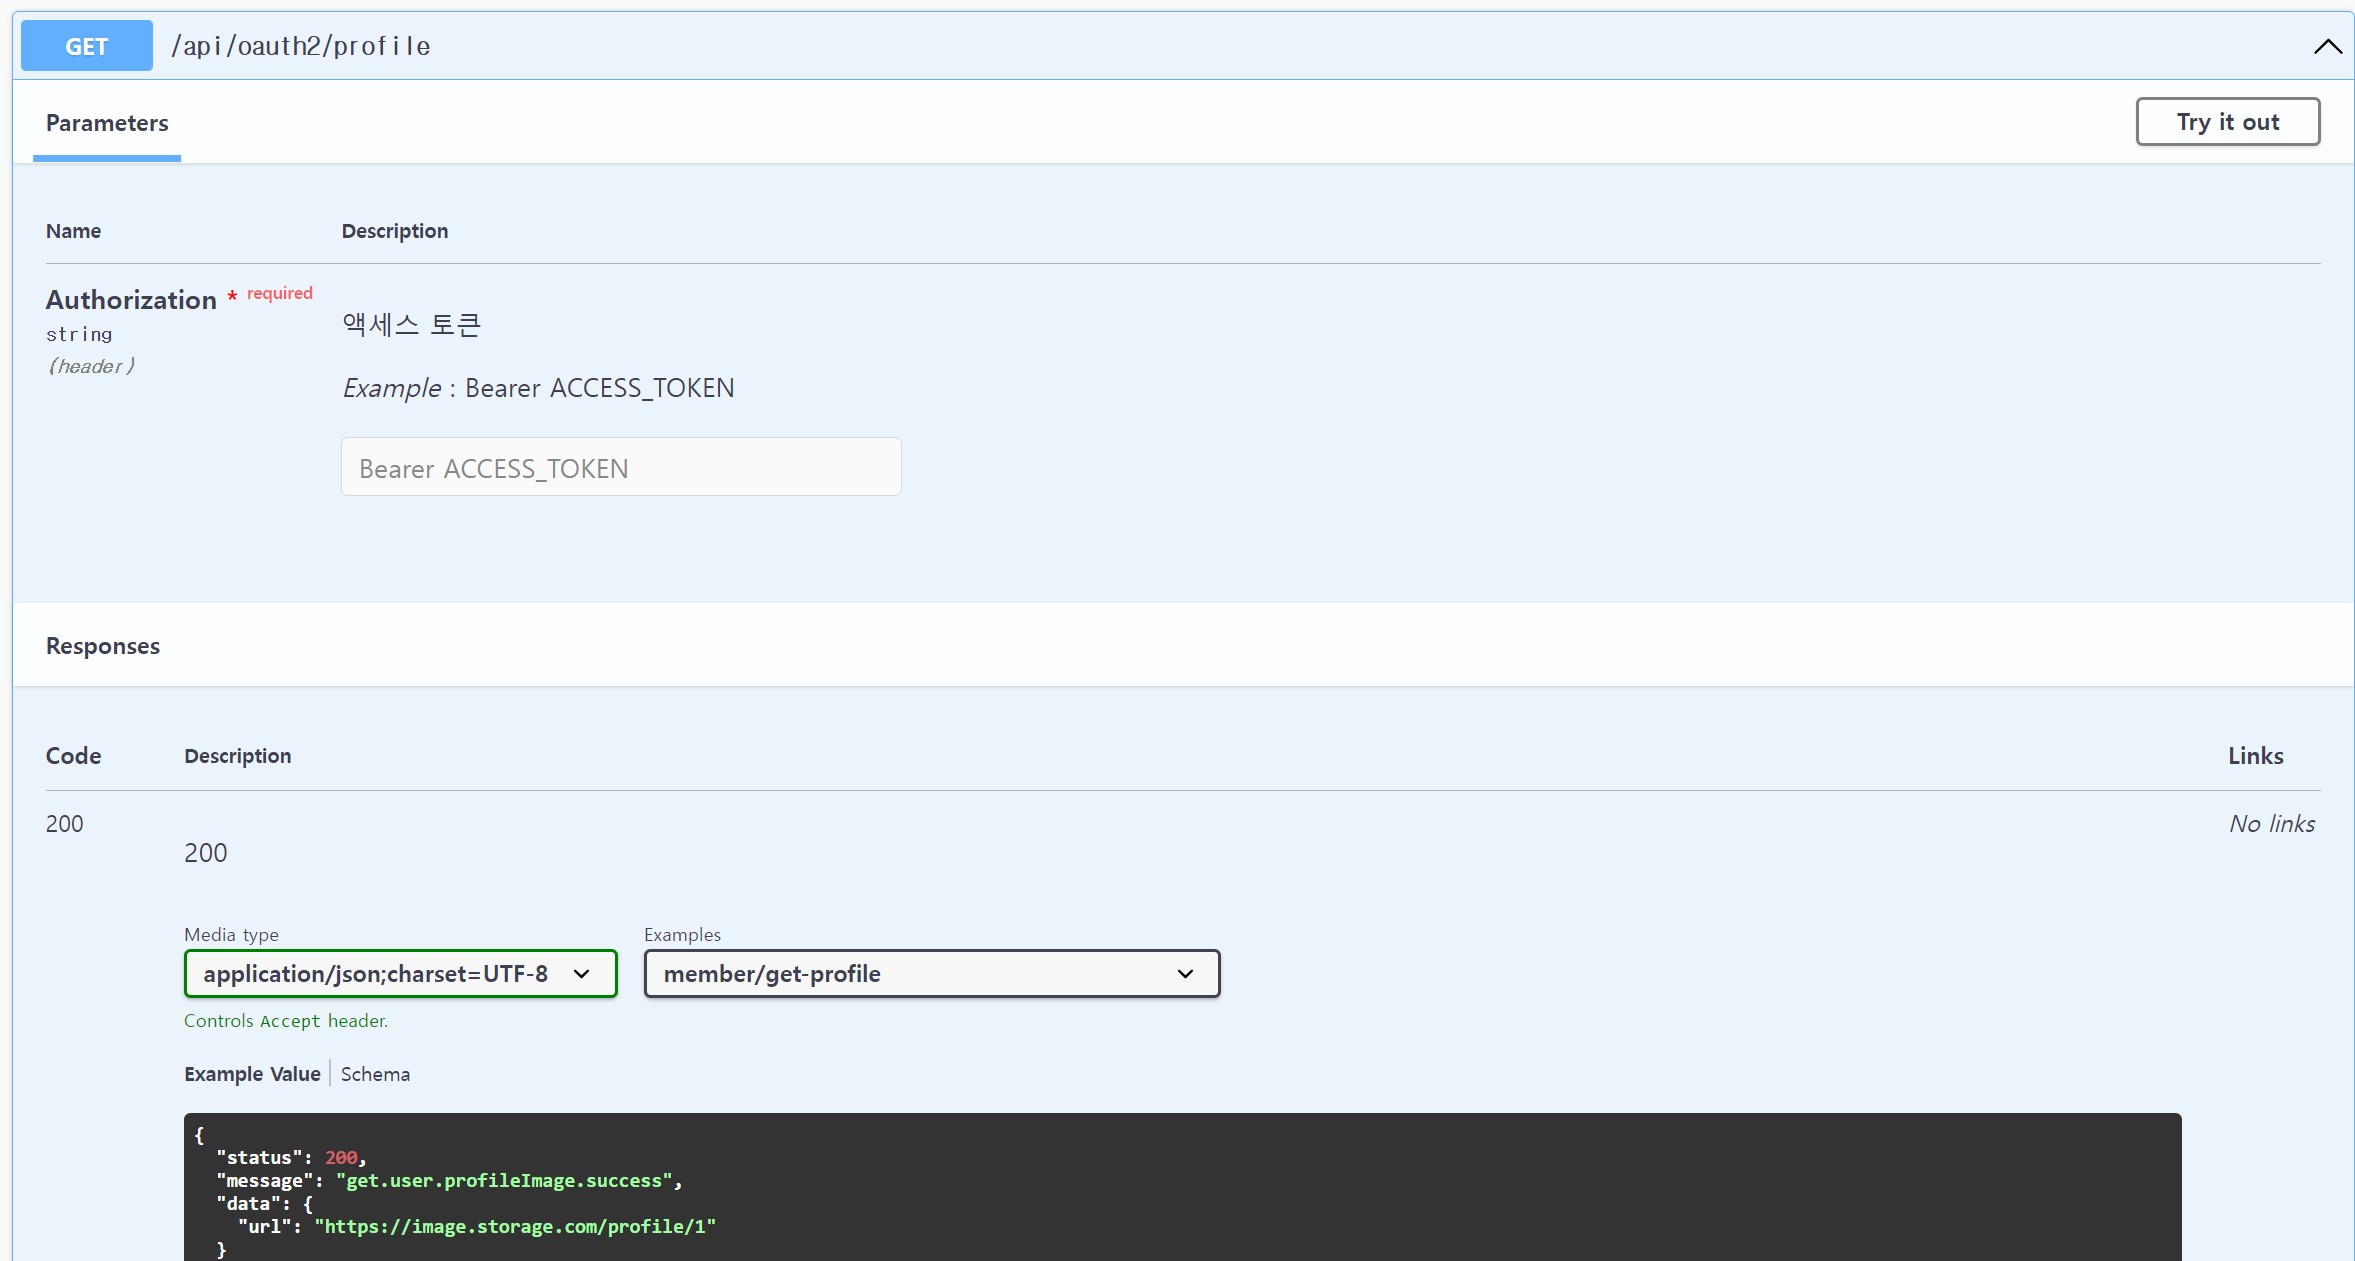Click the Responses section header
The width and height of the screenshot is (2355, 1261).
click(103, 646)
